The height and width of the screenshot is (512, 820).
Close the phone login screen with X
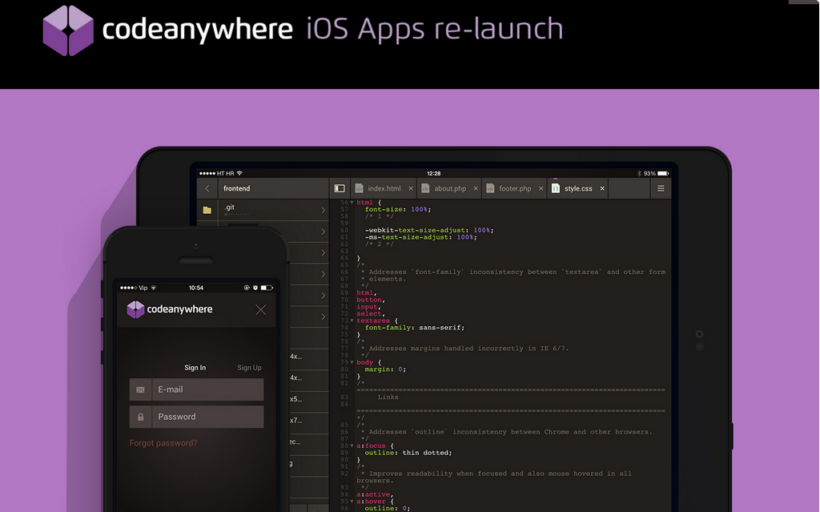(260, 310)
